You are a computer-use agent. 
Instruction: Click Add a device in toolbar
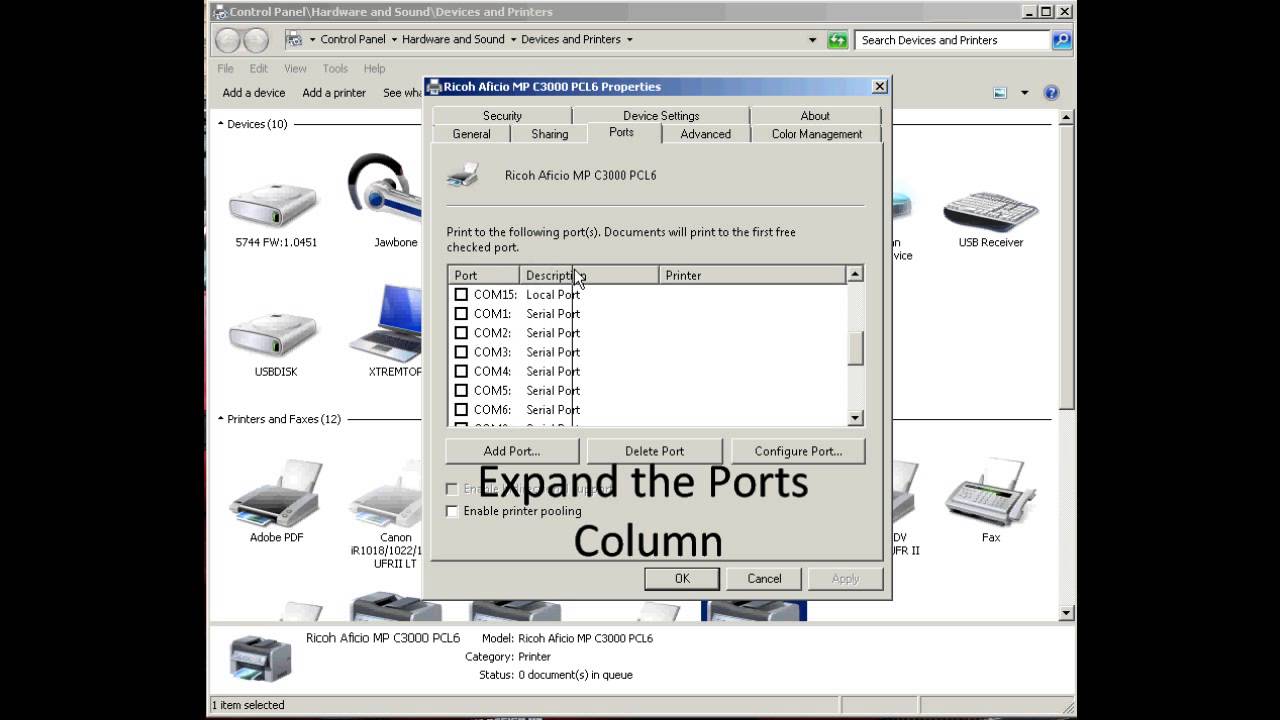click(254, 93)
